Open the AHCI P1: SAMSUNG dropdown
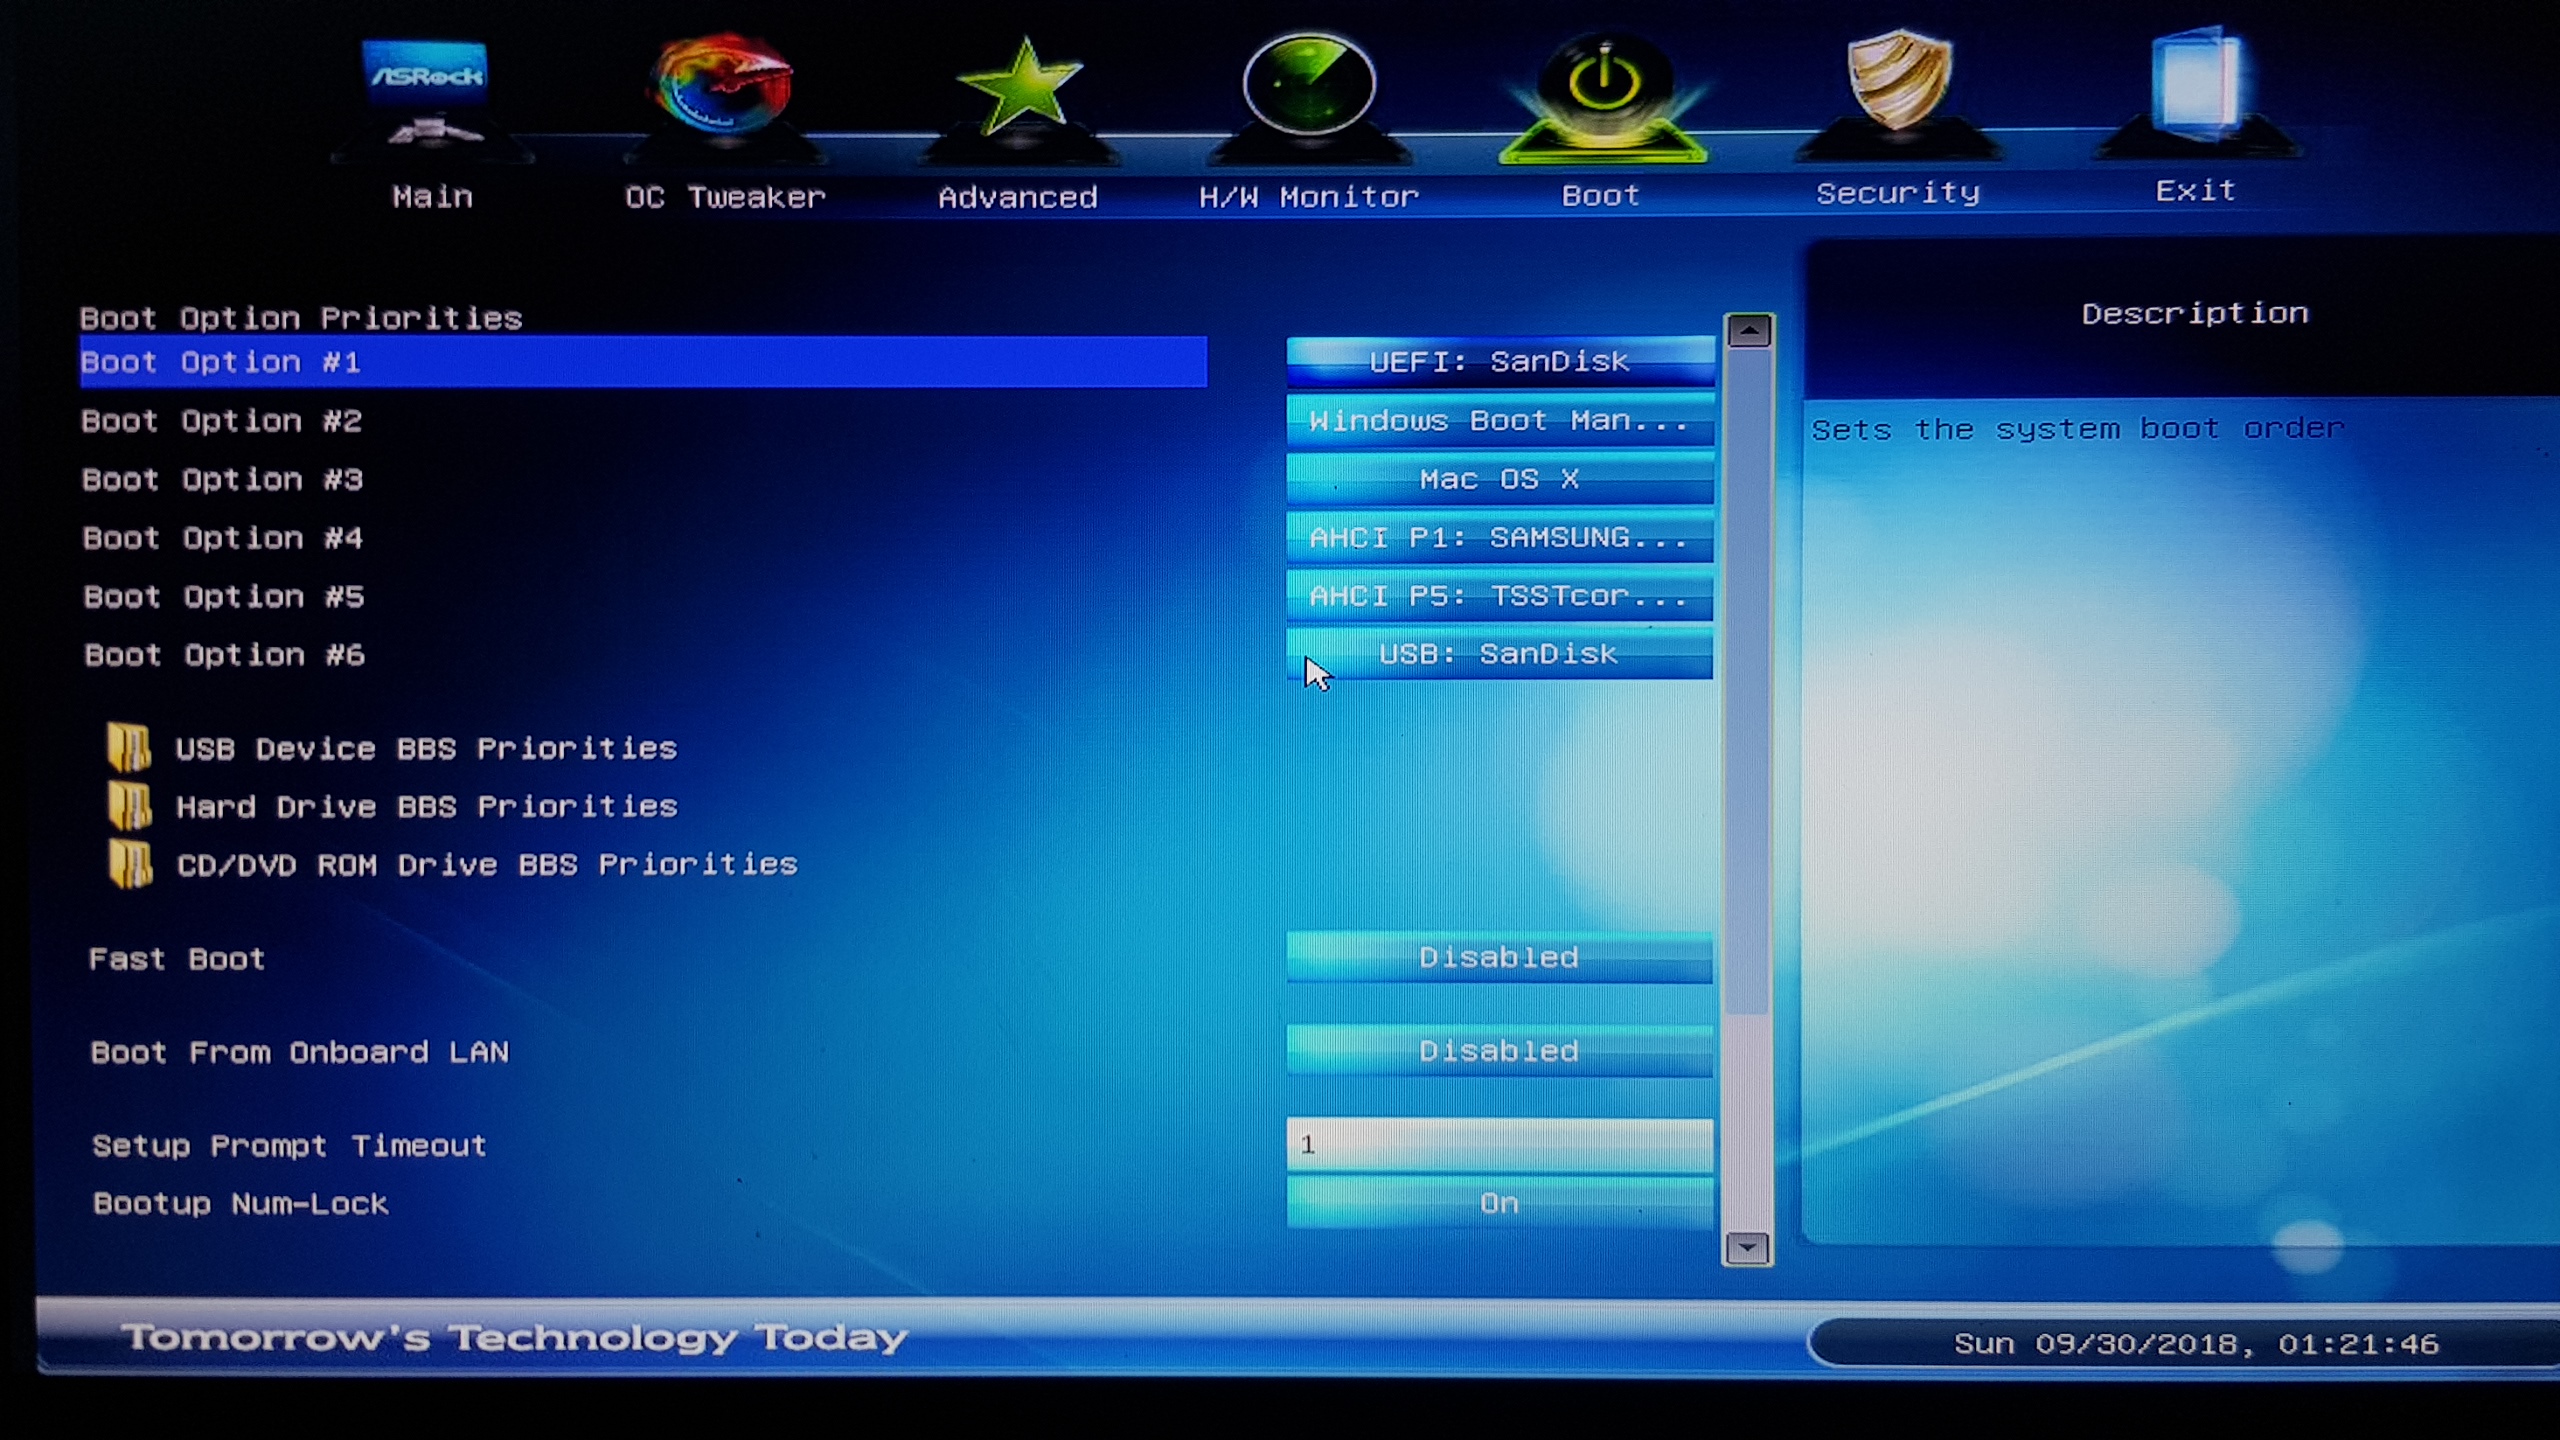The width and height of the screenshot is (2560, 1440). pyautogui.click(x=1500, y=537)
